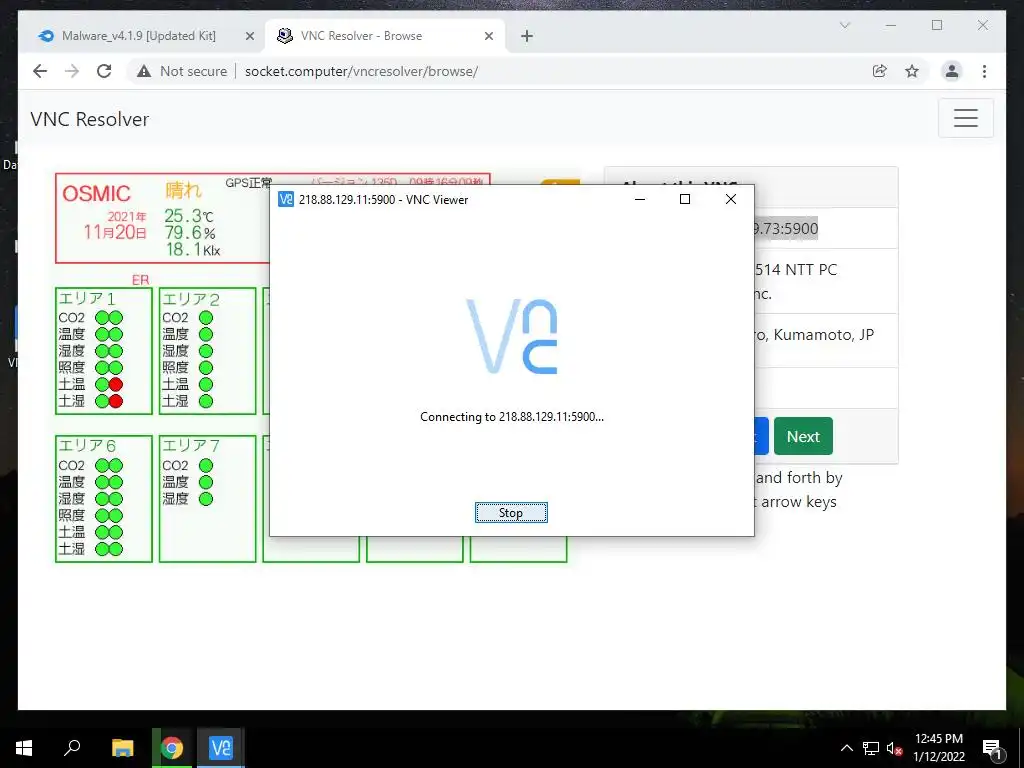Image resolution: width=1024 pixels, height=768 pixels.
Task: Click VNC Viewer icon in taskbar
Action: coord(221,748)
